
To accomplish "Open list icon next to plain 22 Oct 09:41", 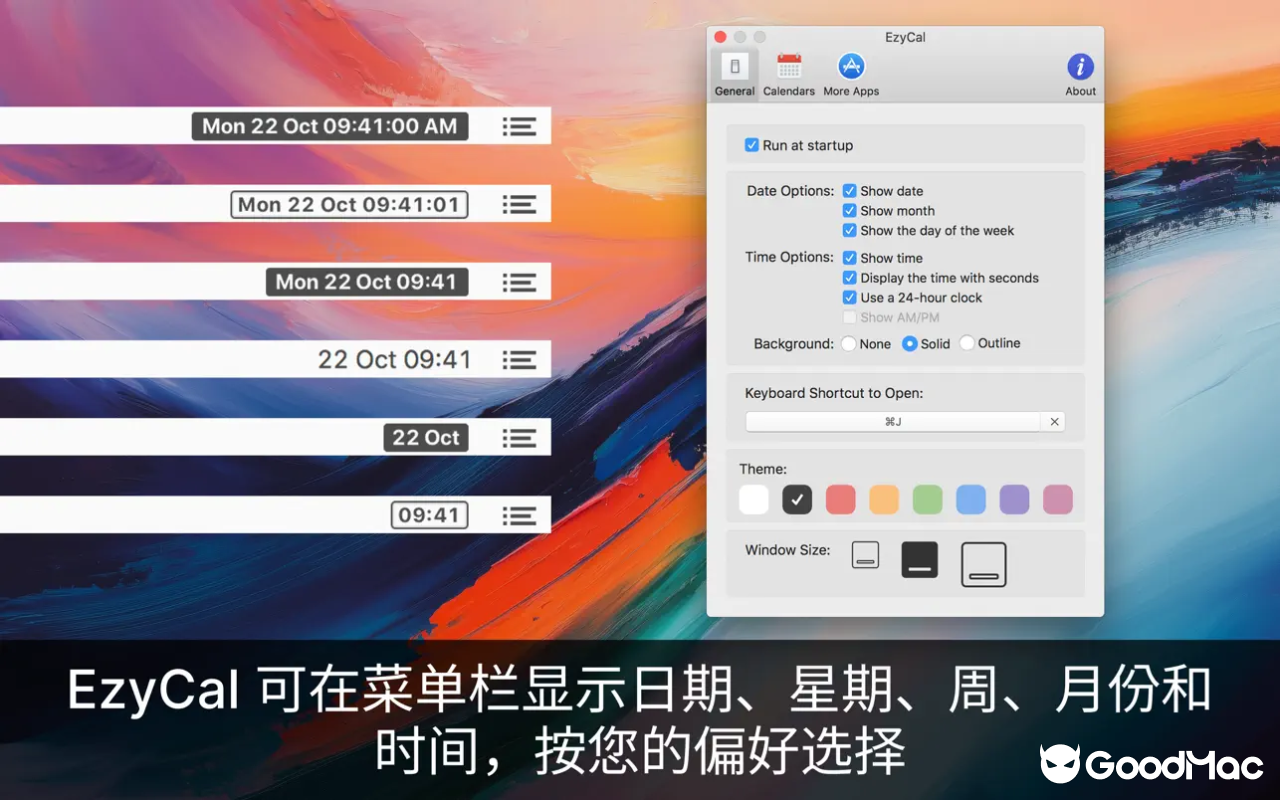I will click(x=519, y=360).
